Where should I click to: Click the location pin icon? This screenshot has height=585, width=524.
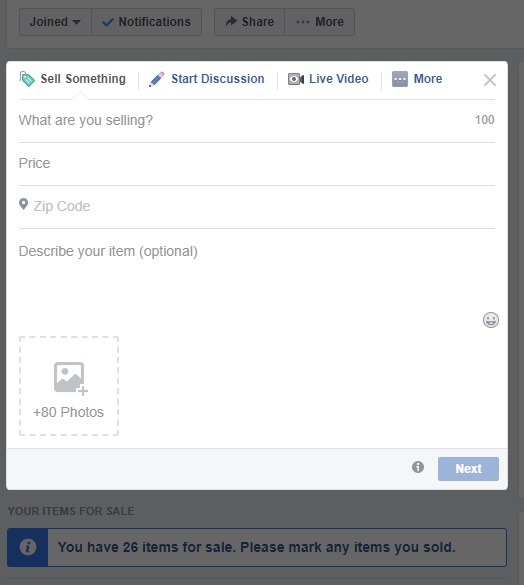24,204
